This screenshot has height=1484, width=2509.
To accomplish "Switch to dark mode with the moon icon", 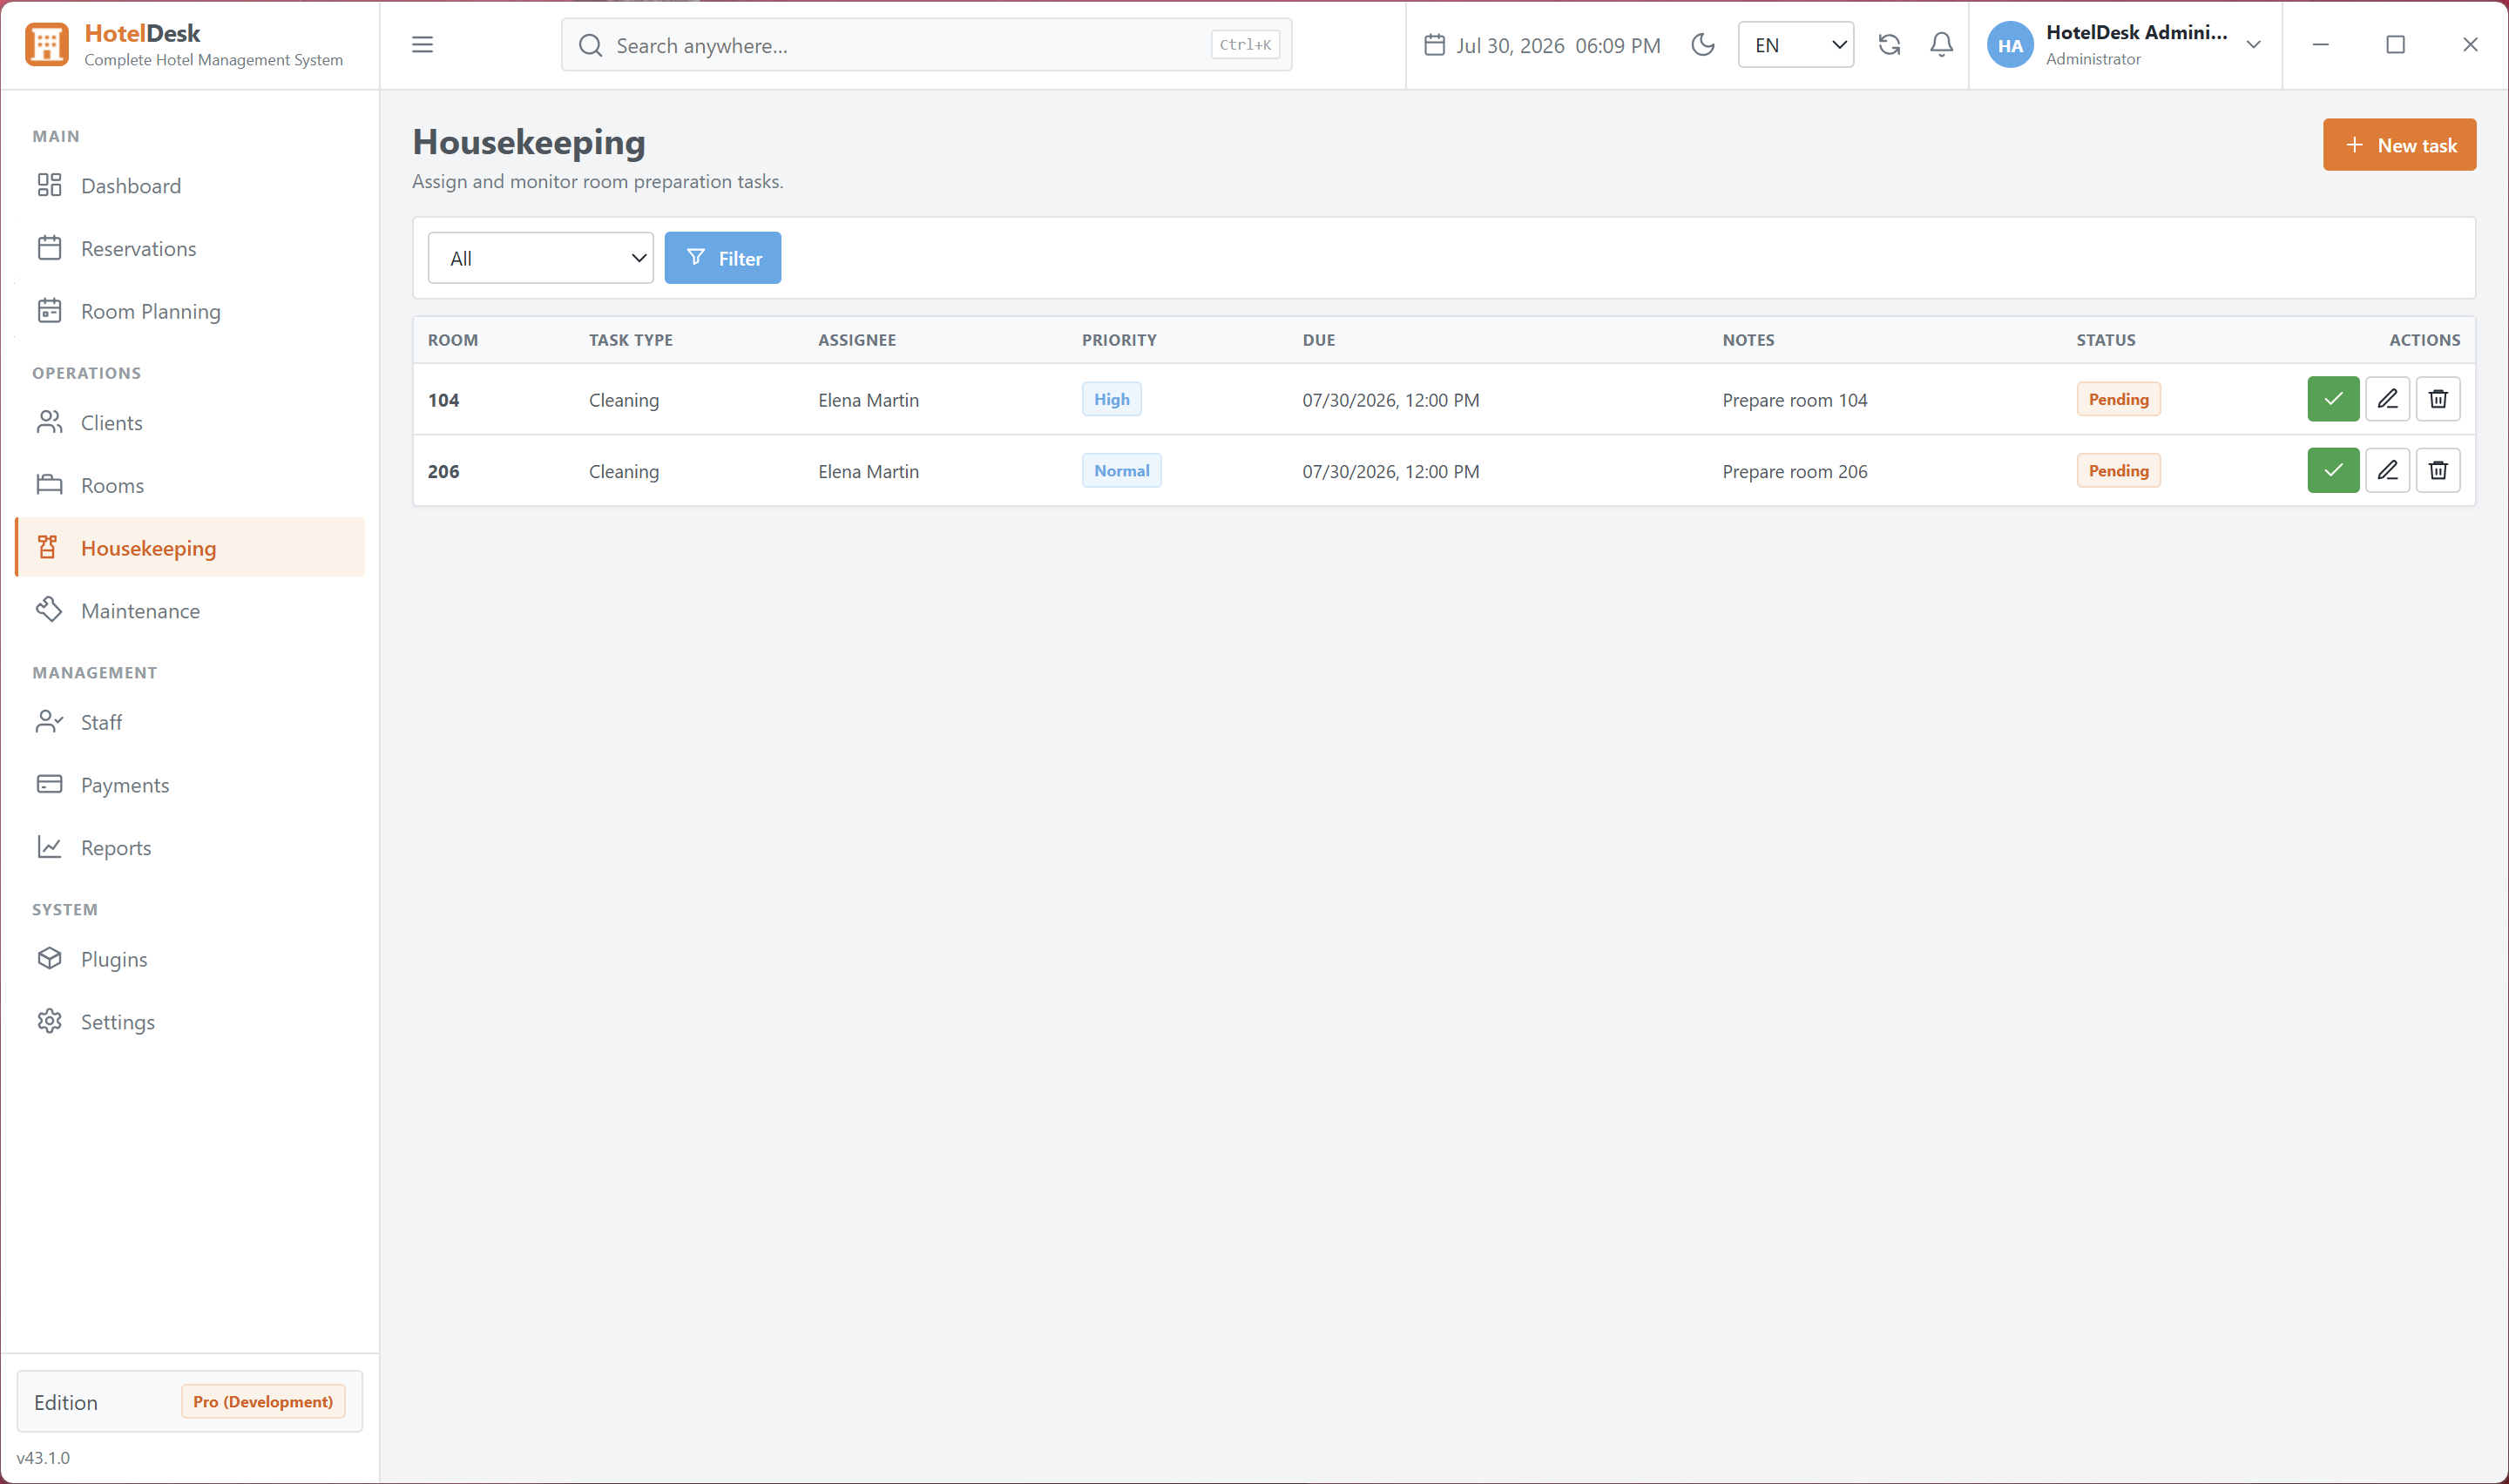I will pos(1702,45).
